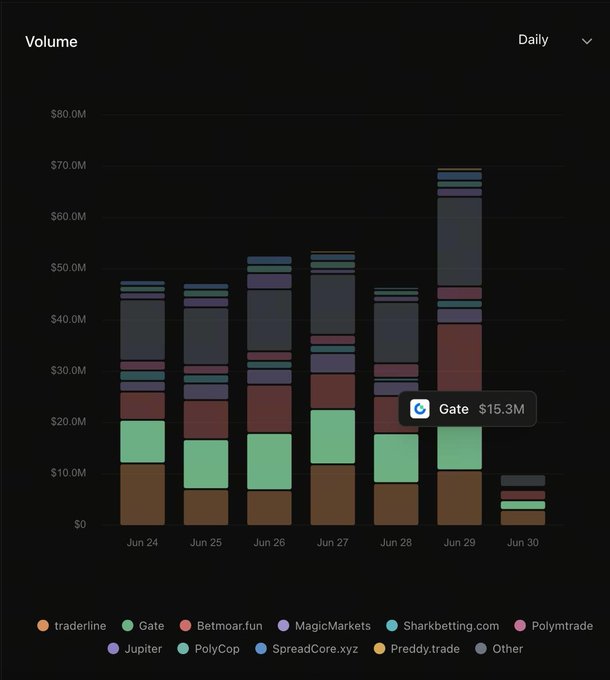Click the $10.0M axis label

(68, 473)
